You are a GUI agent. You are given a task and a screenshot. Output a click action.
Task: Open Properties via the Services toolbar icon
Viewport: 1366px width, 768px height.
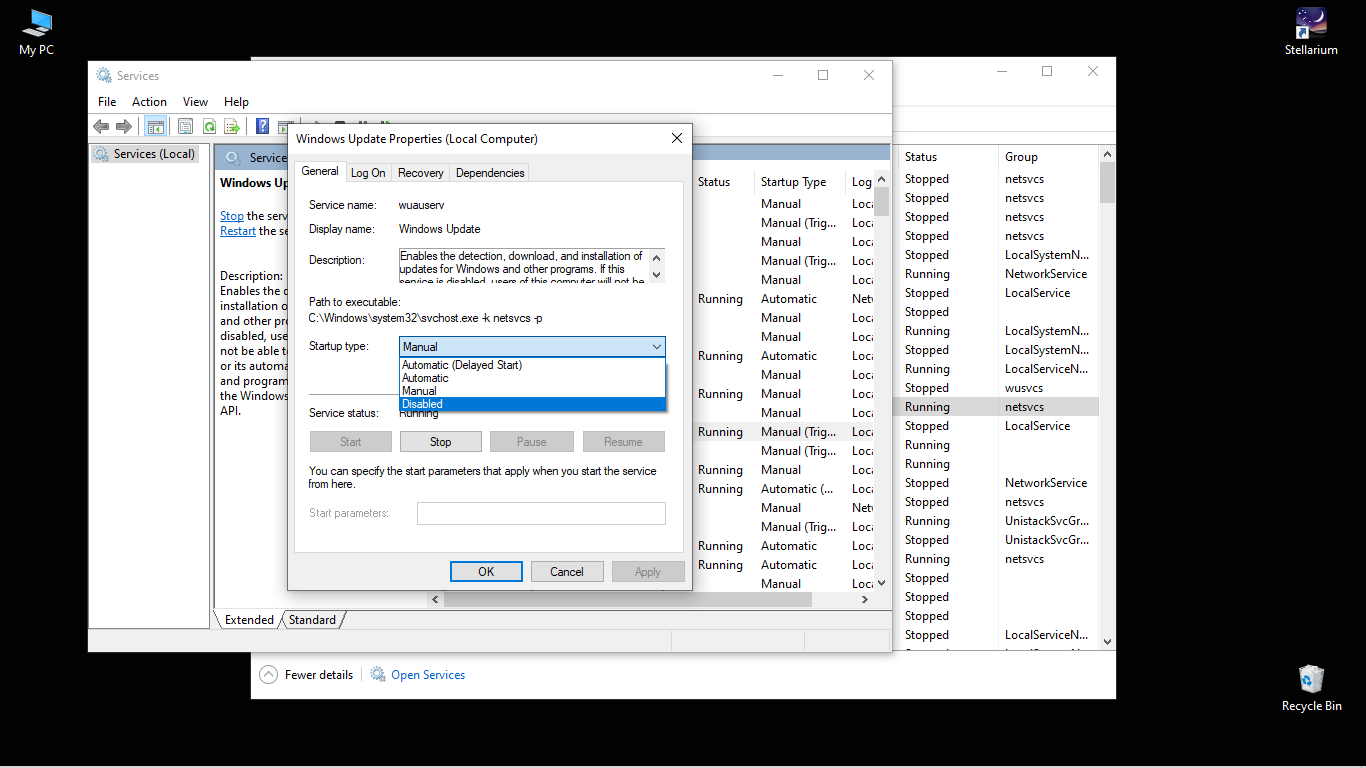coord(185,126)
